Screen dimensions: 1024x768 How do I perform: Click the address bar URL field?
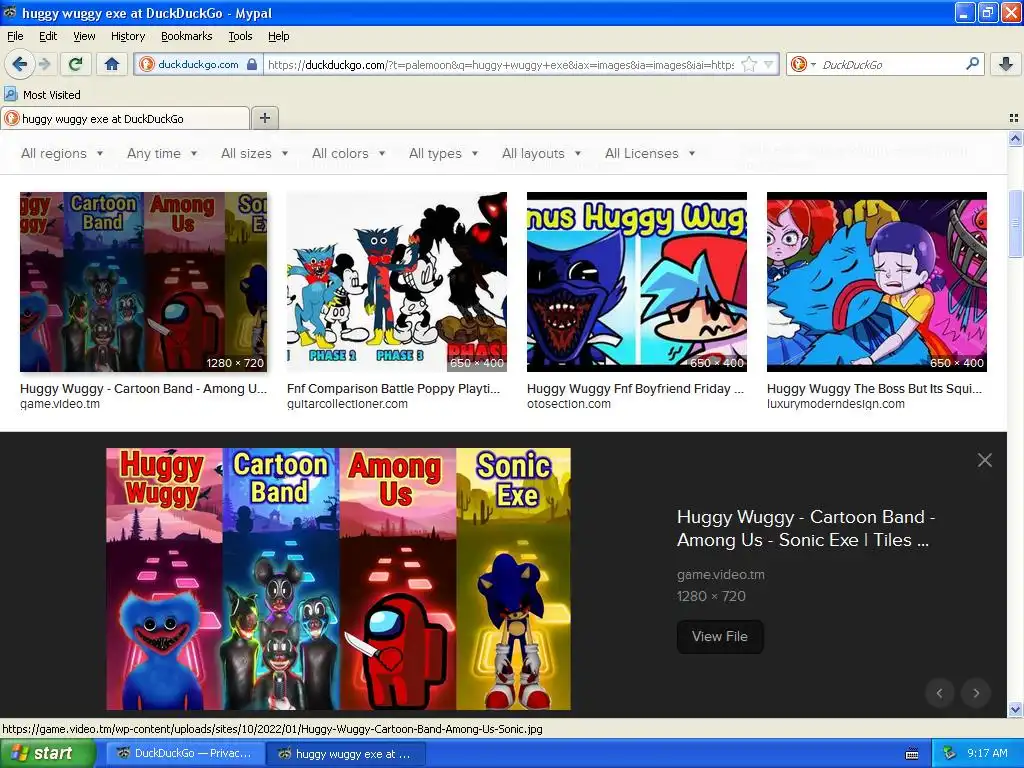point(500,65)
